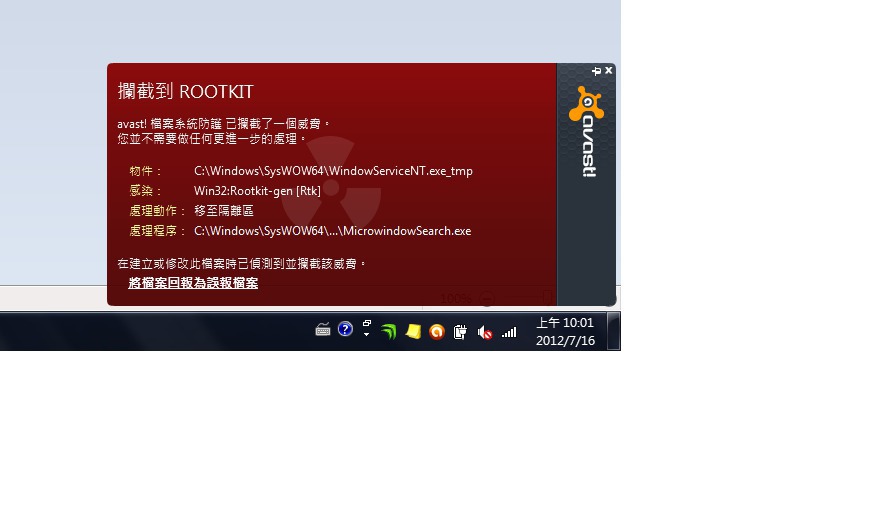Click the Show desktop button beside the clock
The width and height of the screenshot is (869, 525).
[x=614, y=331]
